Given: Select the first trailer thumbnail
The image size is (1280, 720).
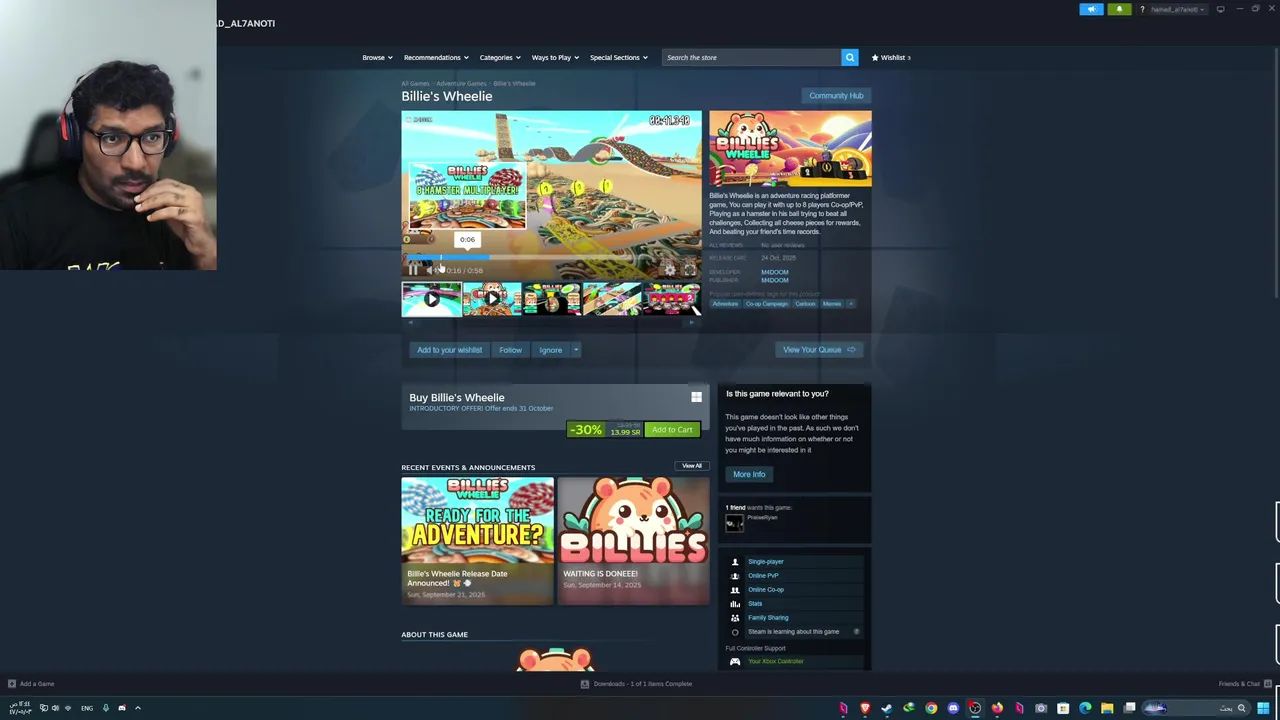Looking at the screenshot, I should (x=431, y=298).
